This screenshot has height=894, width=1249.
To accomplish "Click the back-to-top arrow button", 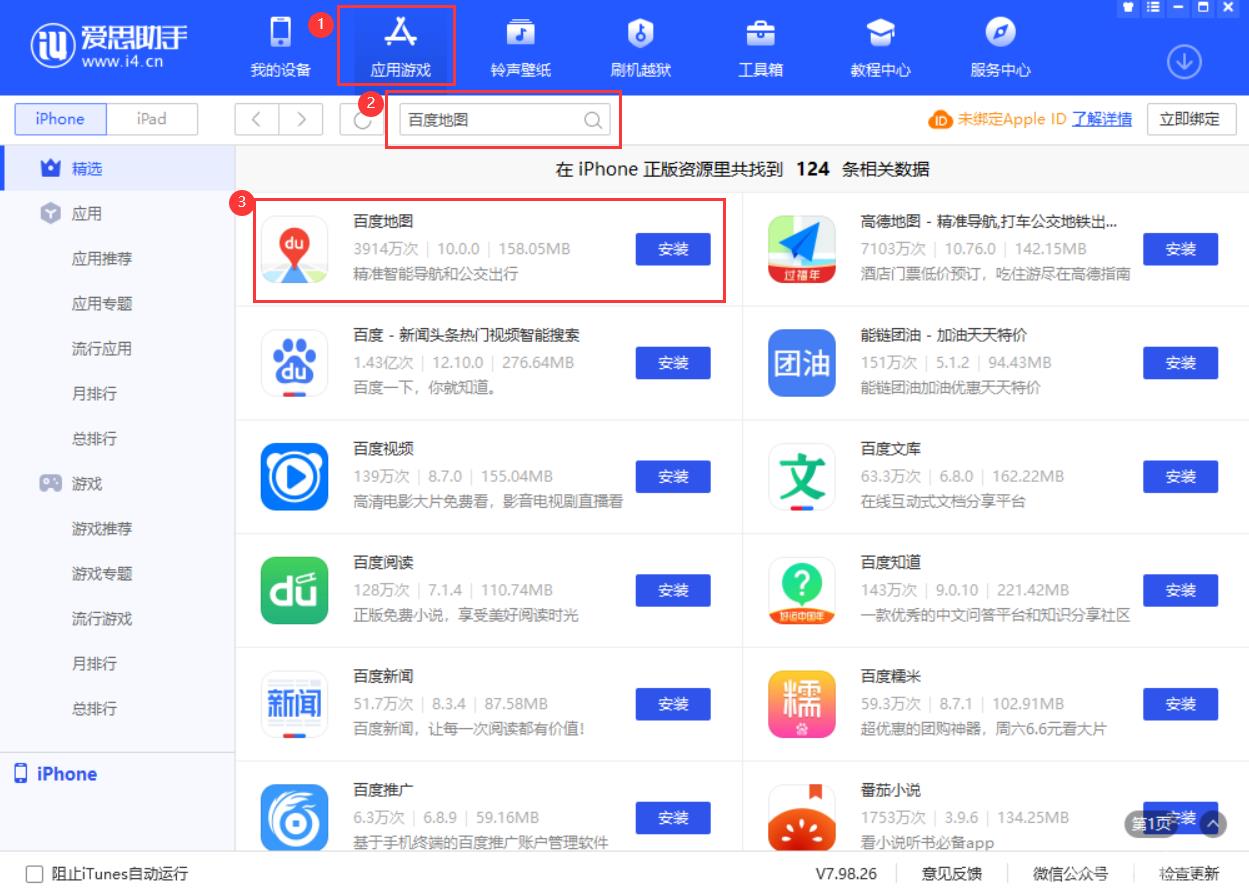I will [1213, 823].
